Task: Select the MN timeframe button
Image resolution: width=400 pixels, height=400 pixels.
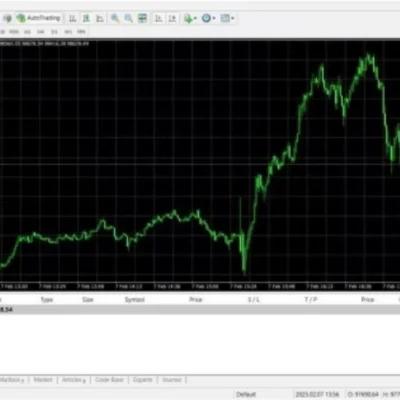Action: (81, 32)
